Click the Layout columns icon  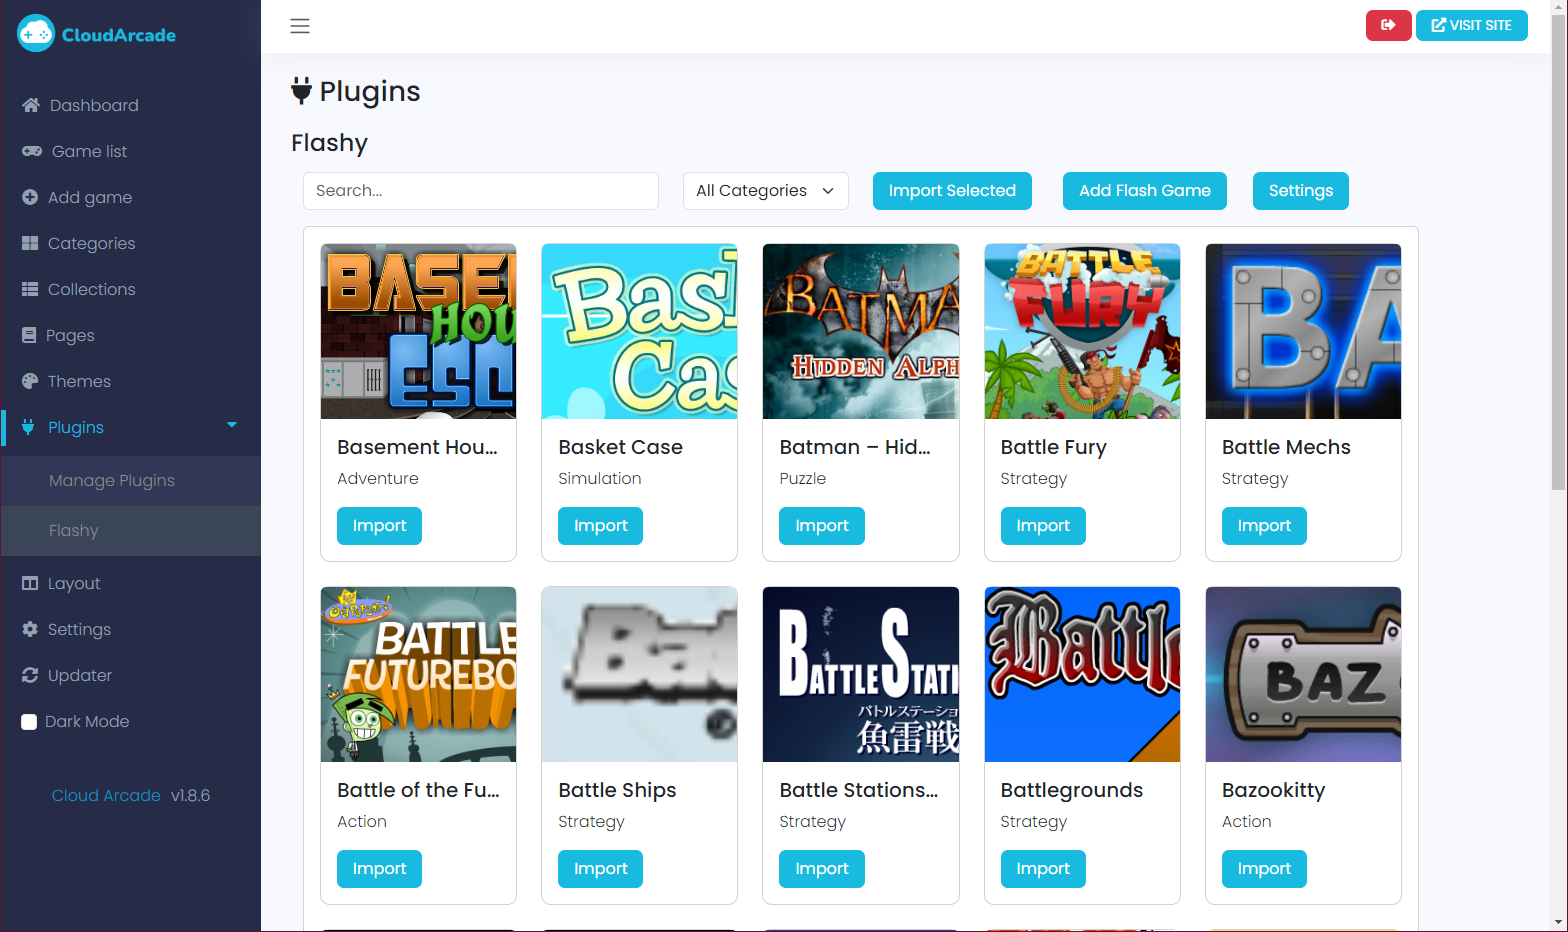point(30,583)
